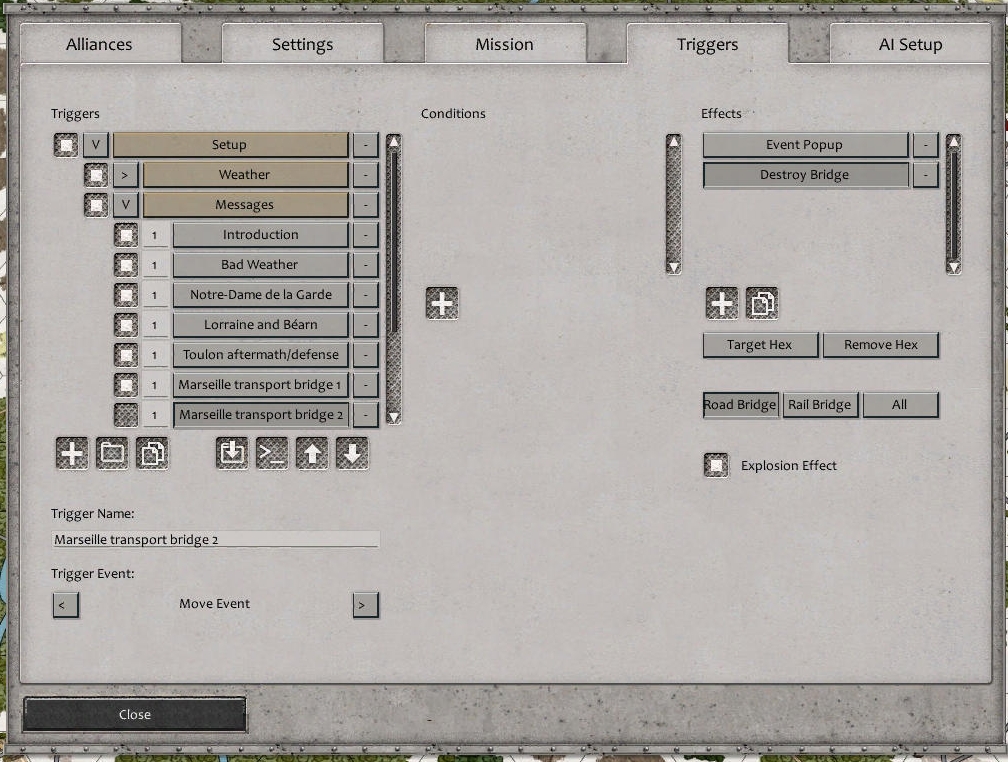Click the Target Hex button
The image size is (1008, 762).
[x=760, y=344]
